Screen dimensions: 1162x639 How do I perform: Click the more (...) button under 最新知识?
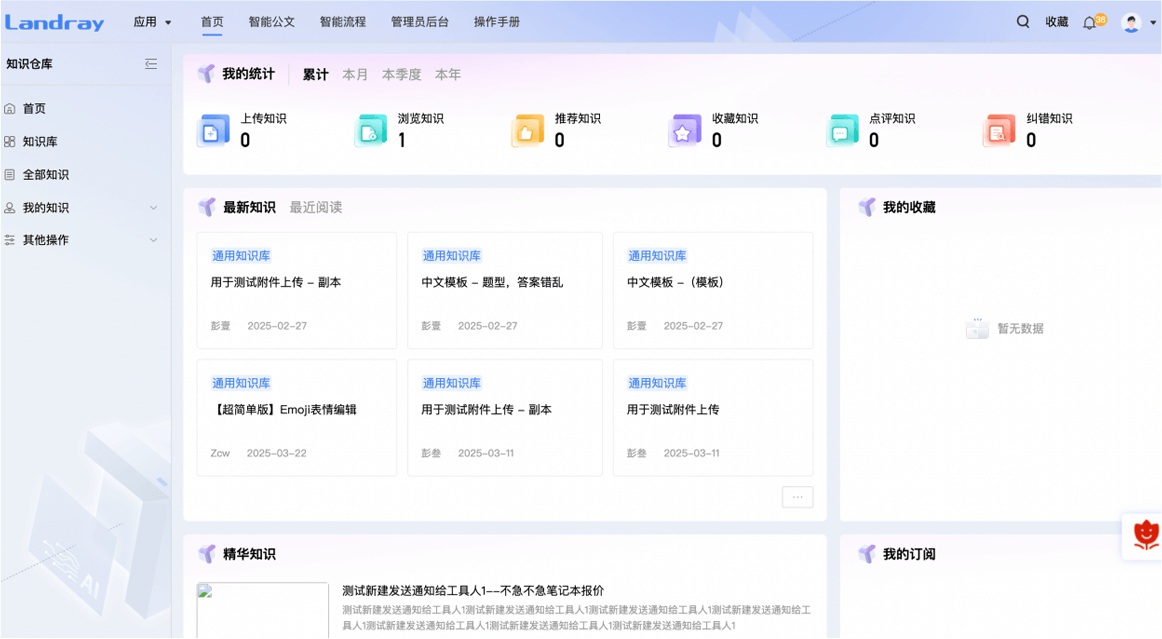pyautogui.click(x=797, y=497)
